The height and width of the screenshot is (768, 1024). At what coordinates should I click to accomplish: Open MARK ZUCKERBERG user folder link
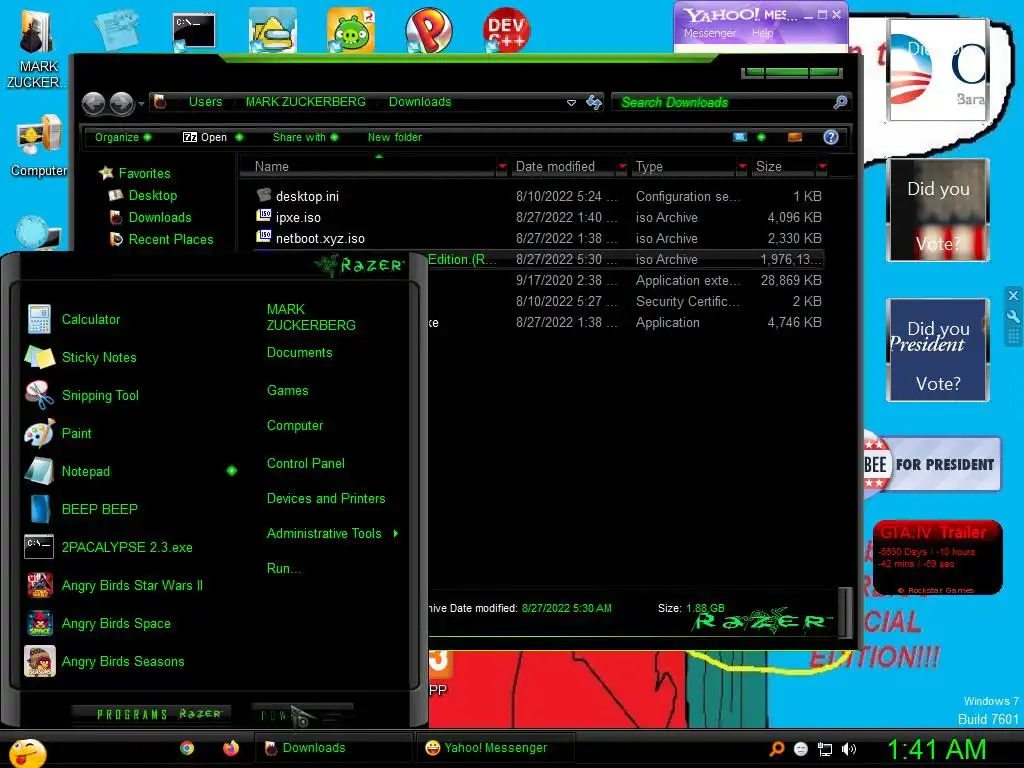[x=311, y=317]
